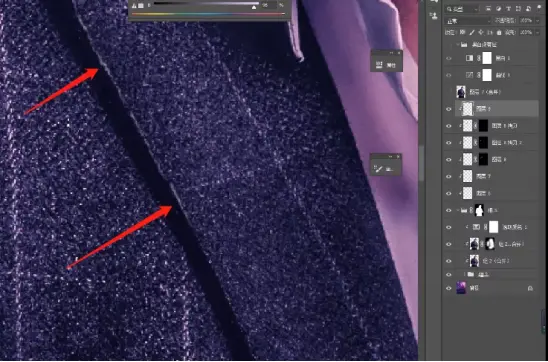Image resolution: width=548 pixels, height=362 pixels.
Task: Collapse the top layer group arrow
Action: pos(458,45)
